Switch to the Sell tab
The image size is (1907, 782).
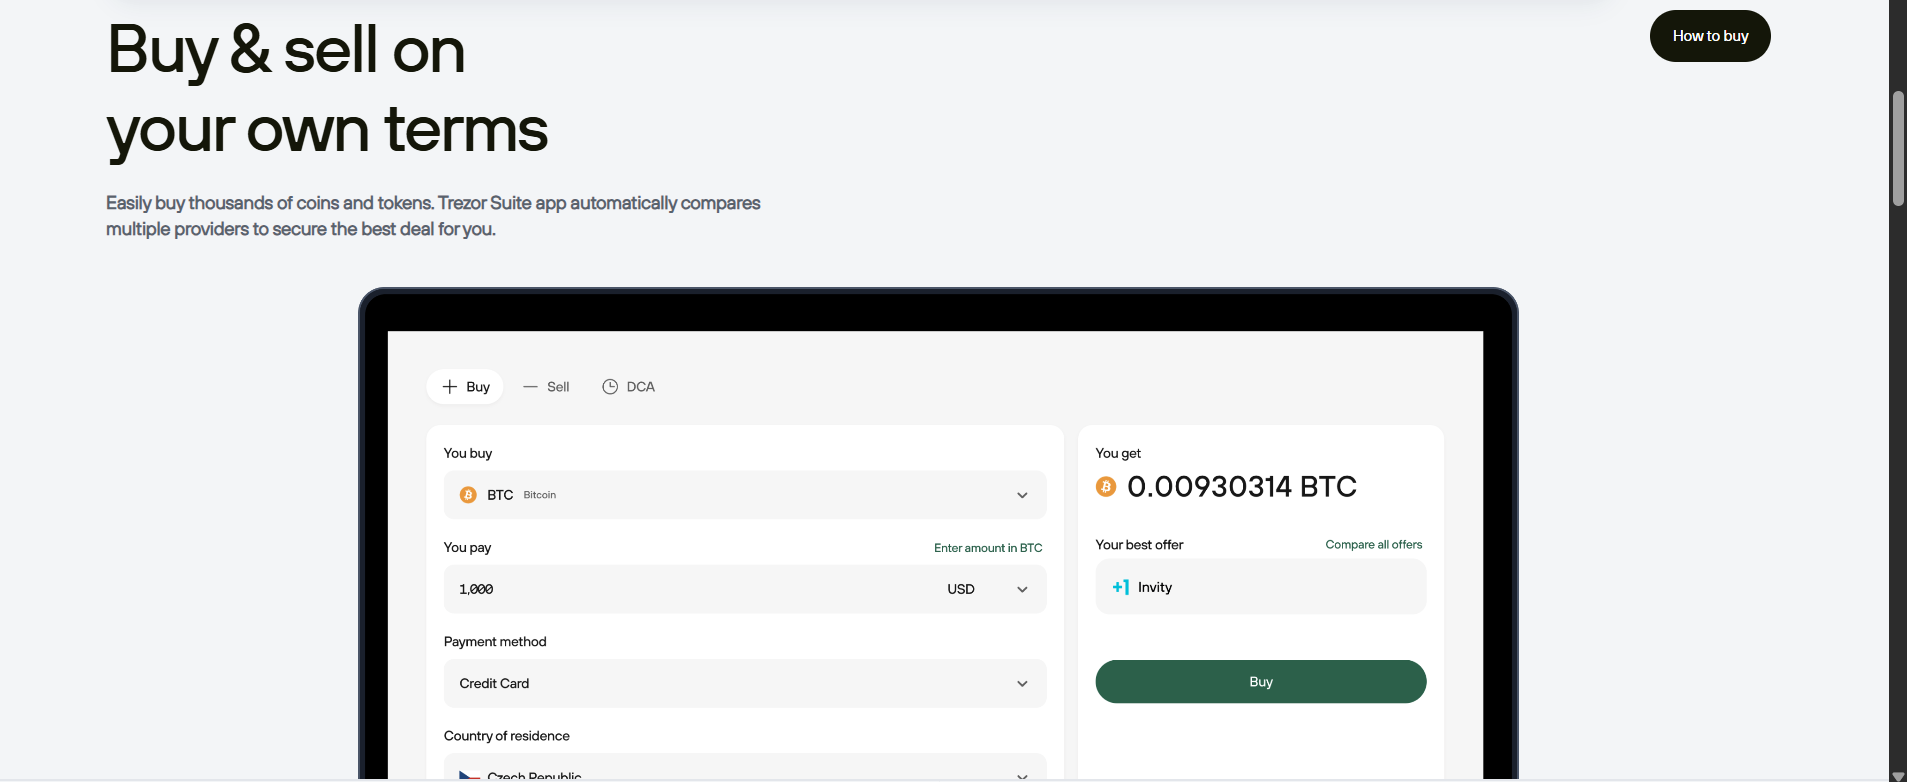coord(546,387)
